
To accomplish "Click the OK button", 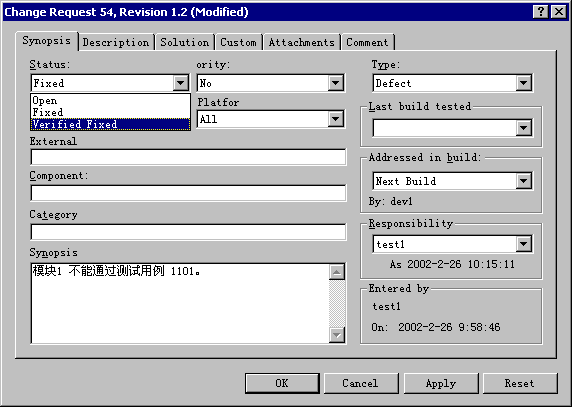I will tap(282, 383).
